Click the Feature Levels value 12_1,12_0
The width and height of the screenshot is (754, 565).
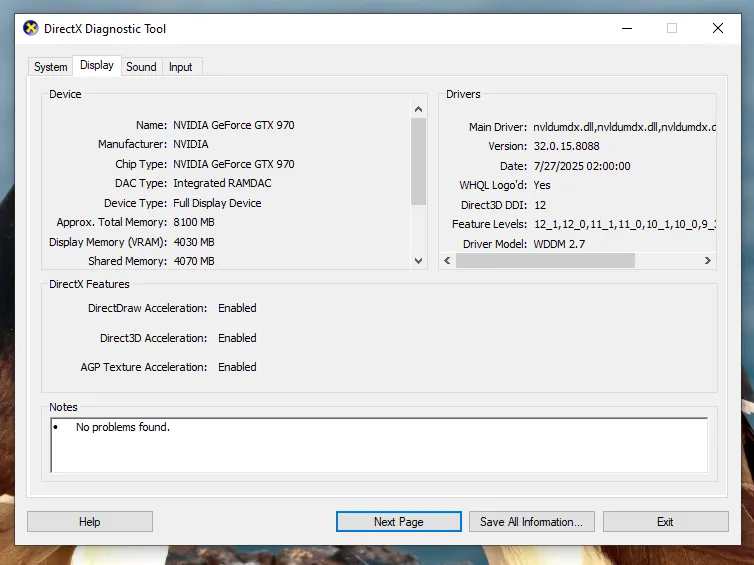pyautogui.click(x=625, y=224)
